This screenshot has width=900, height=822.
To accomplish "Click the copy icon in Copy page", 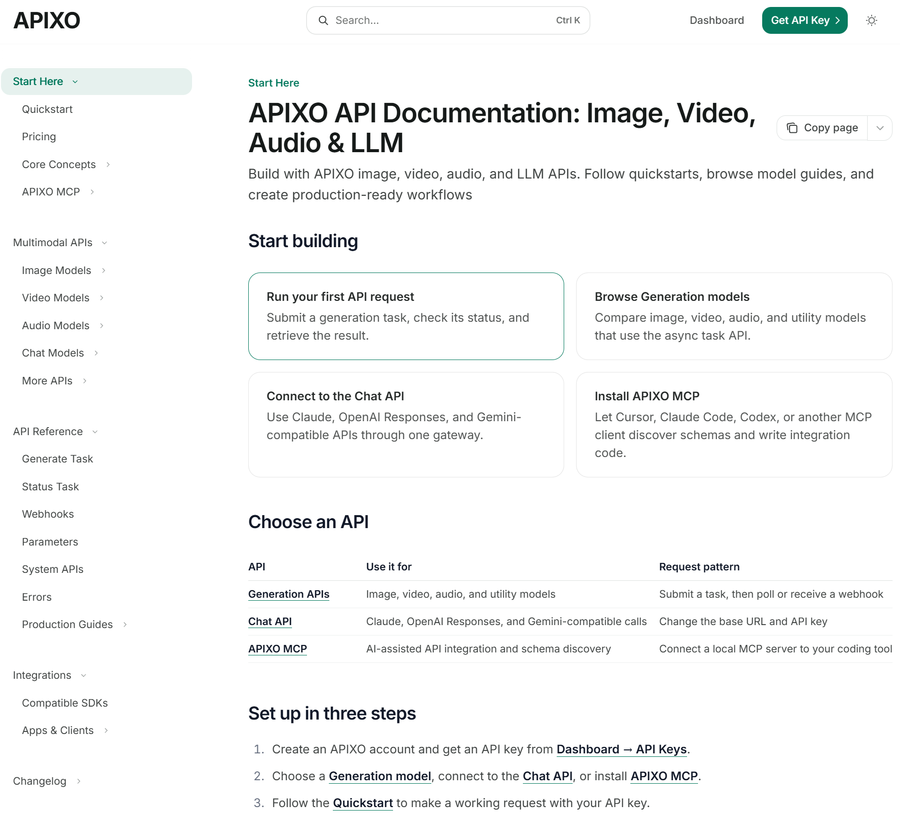I will [x=792, y=127].
